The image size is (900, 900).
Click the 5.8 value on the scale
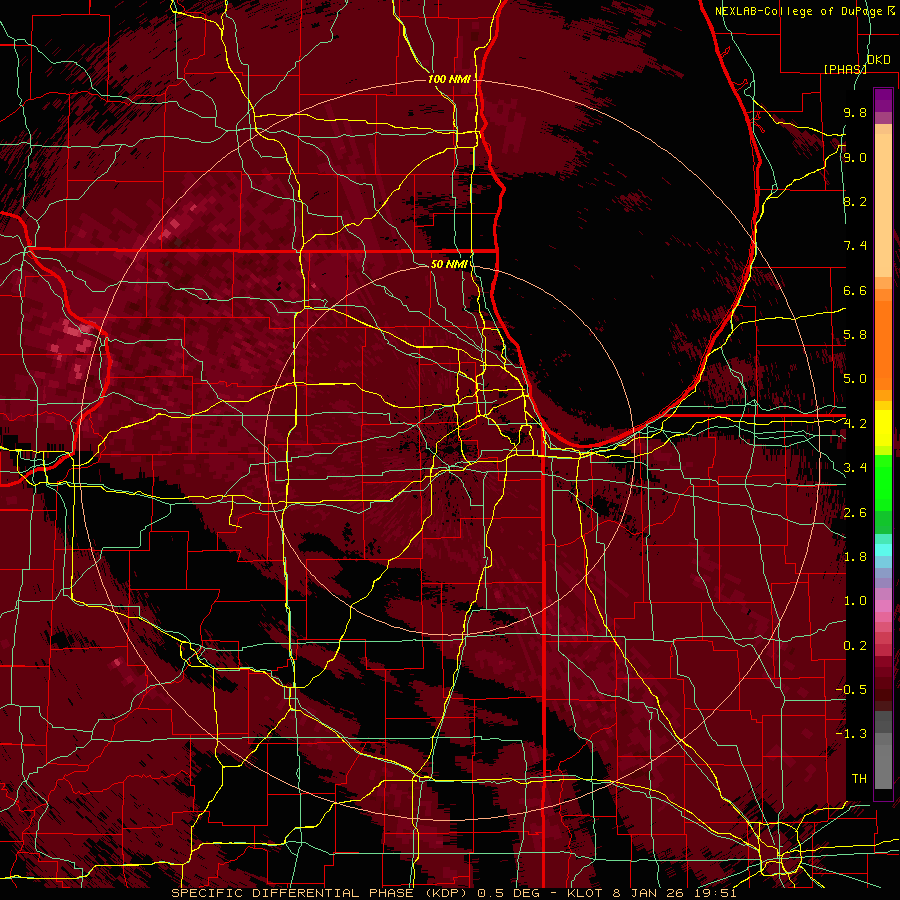click(x=855, y=335)
